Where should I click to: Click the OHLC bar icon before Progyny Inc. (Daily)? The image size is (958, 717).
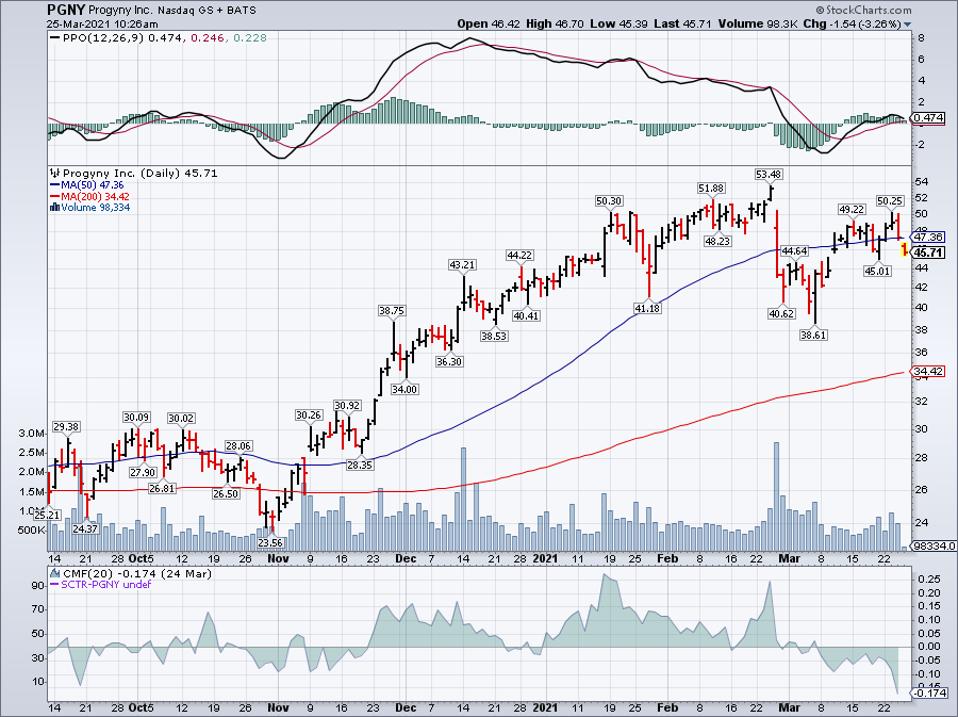[x=54, y=173]
